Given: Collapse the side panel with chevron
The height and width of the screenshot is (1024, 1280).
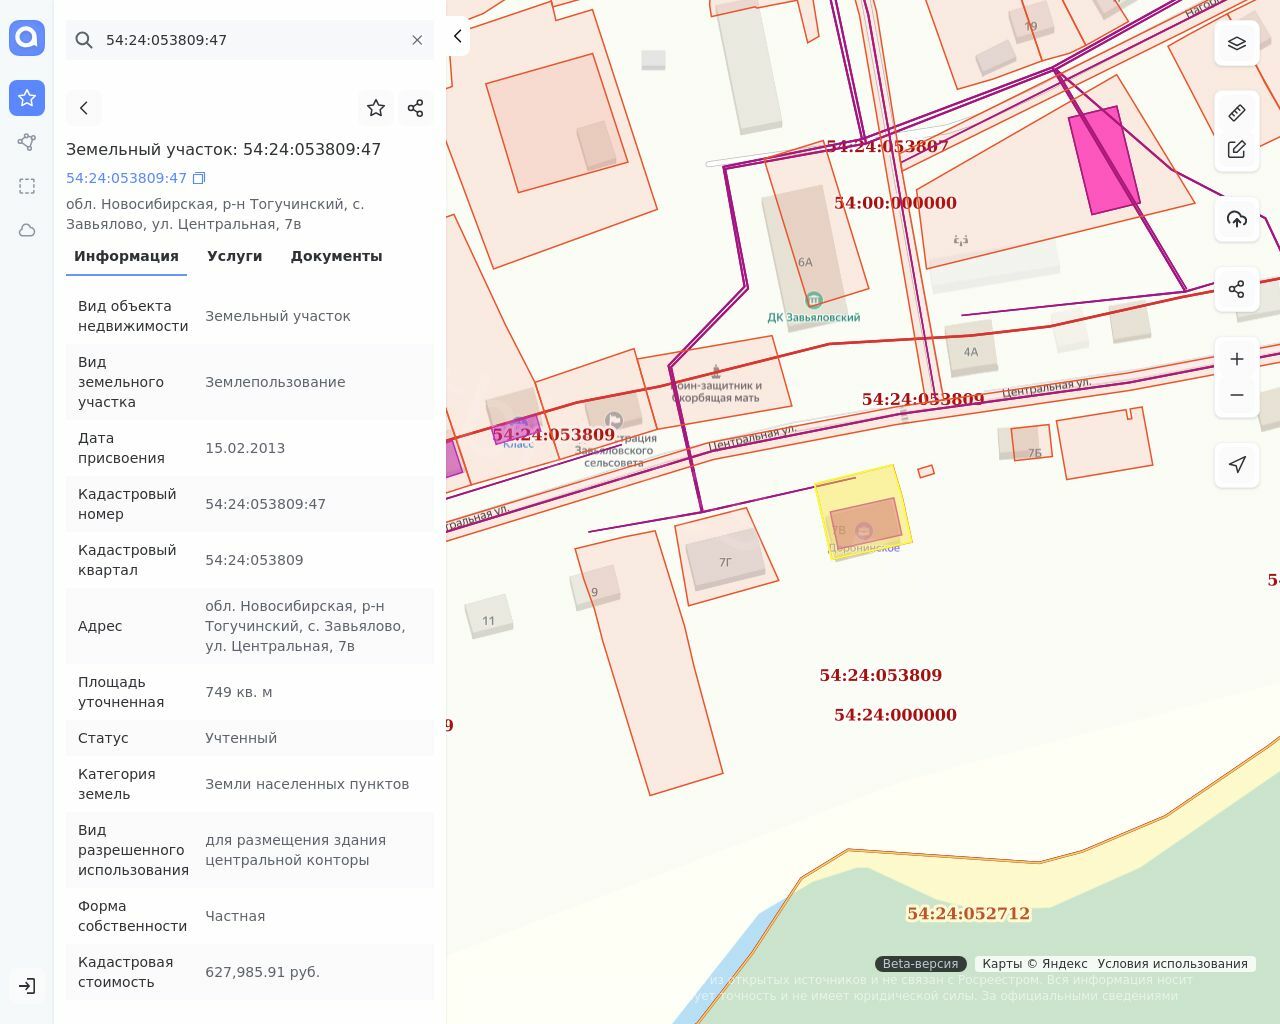Looking at the screenshot, I should point(457,36).
